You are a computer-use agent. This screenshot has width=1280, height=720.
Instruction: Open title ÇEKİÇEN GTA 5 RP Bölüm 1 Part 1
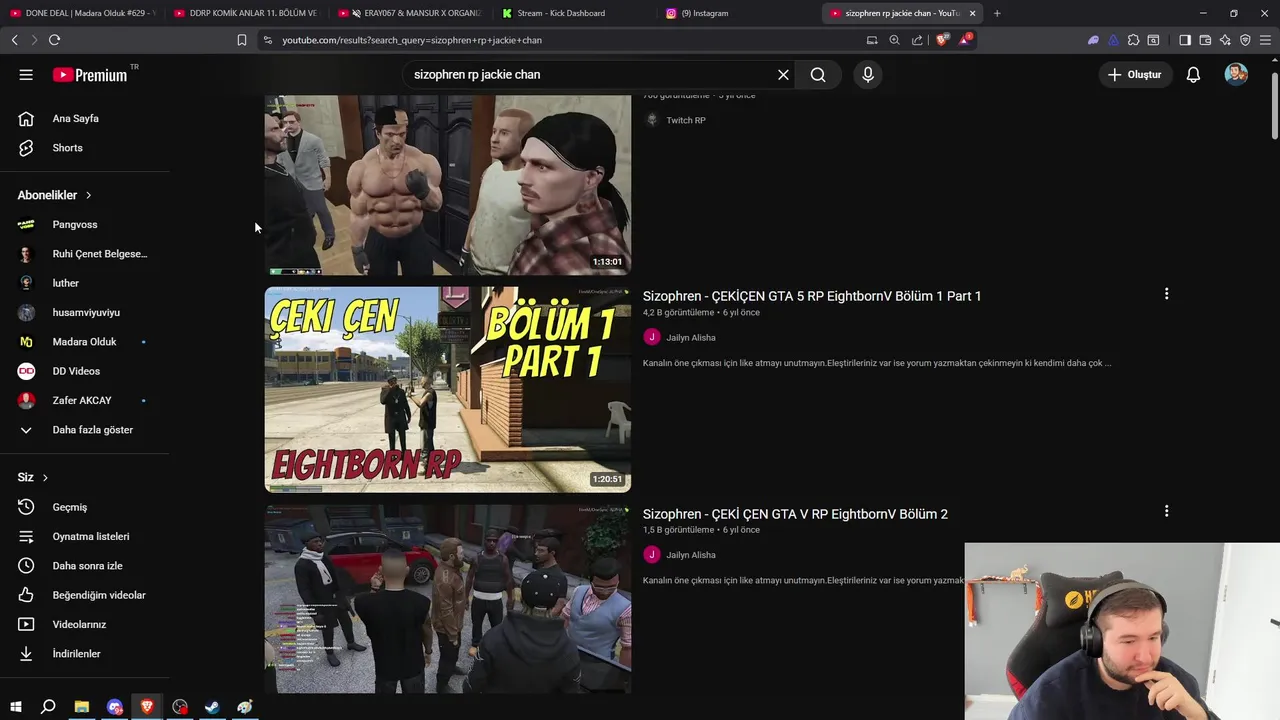812,296
